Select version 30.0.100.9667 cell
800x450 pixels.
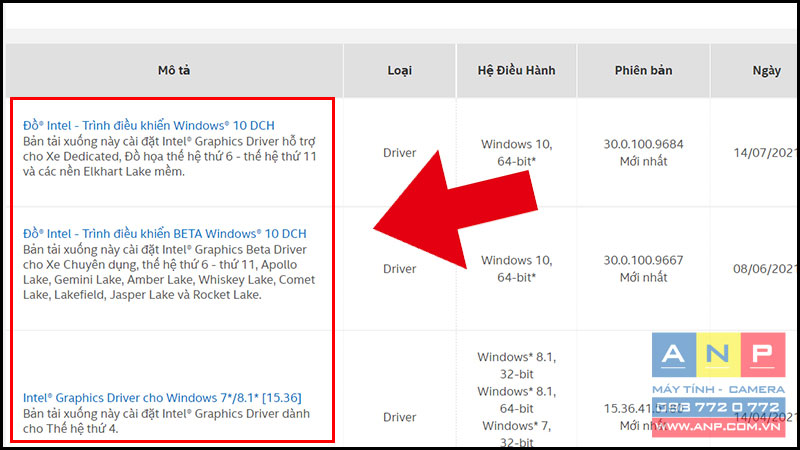643,268
